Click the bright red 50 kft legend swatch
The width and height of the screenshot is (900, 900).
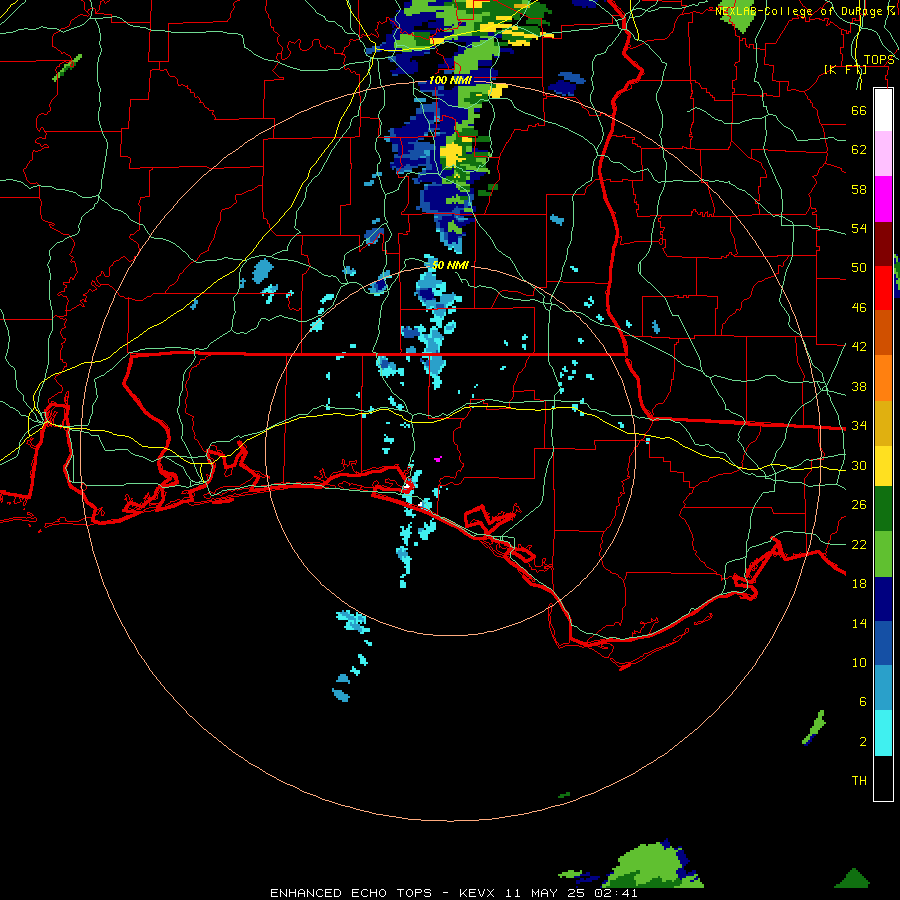pos(883,288)
